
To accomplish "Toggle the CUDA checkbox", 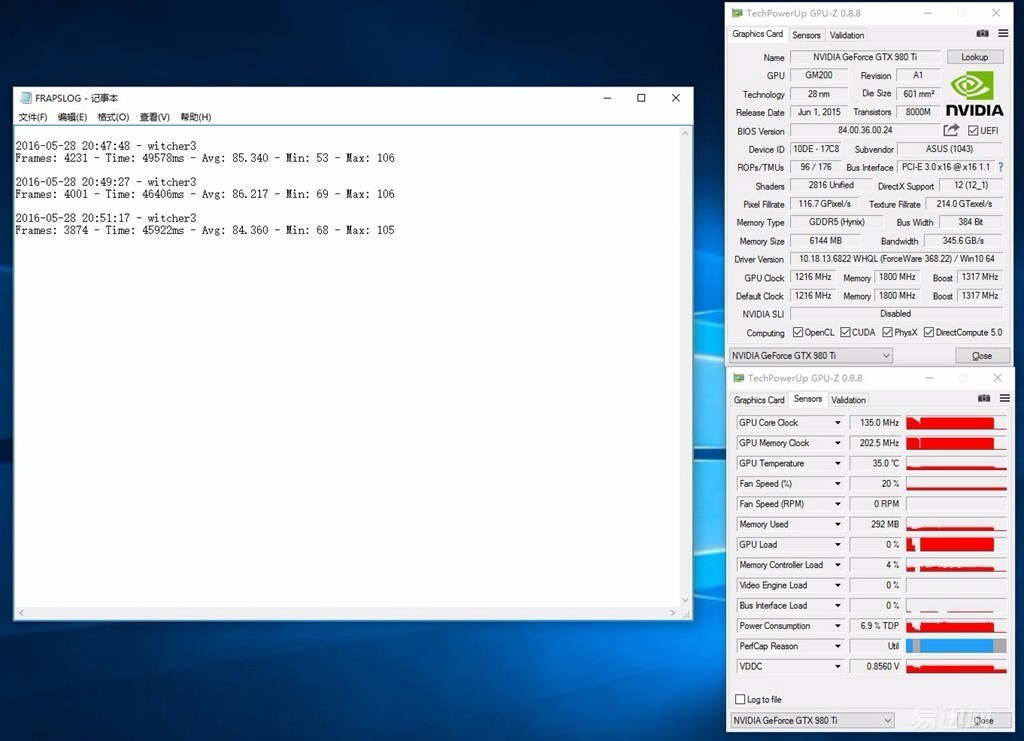I will 845,332.
